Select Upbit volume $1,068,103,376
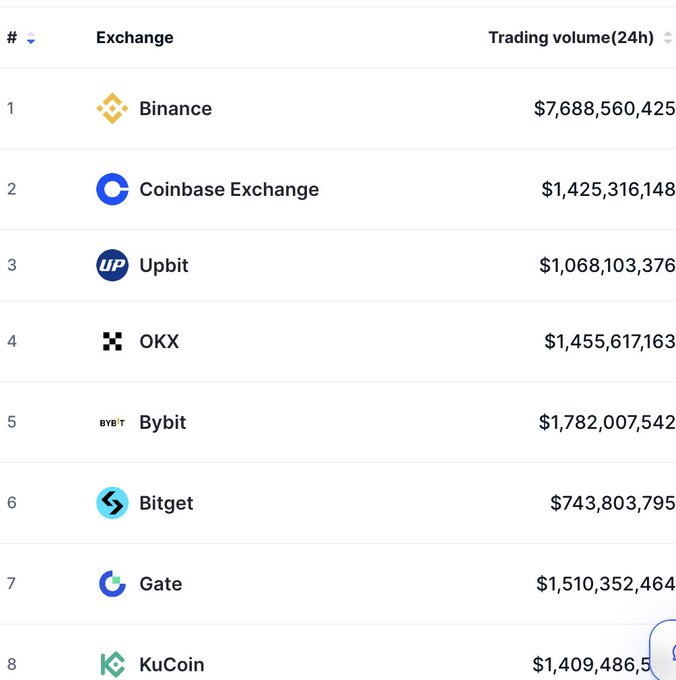 coord(607,265)
